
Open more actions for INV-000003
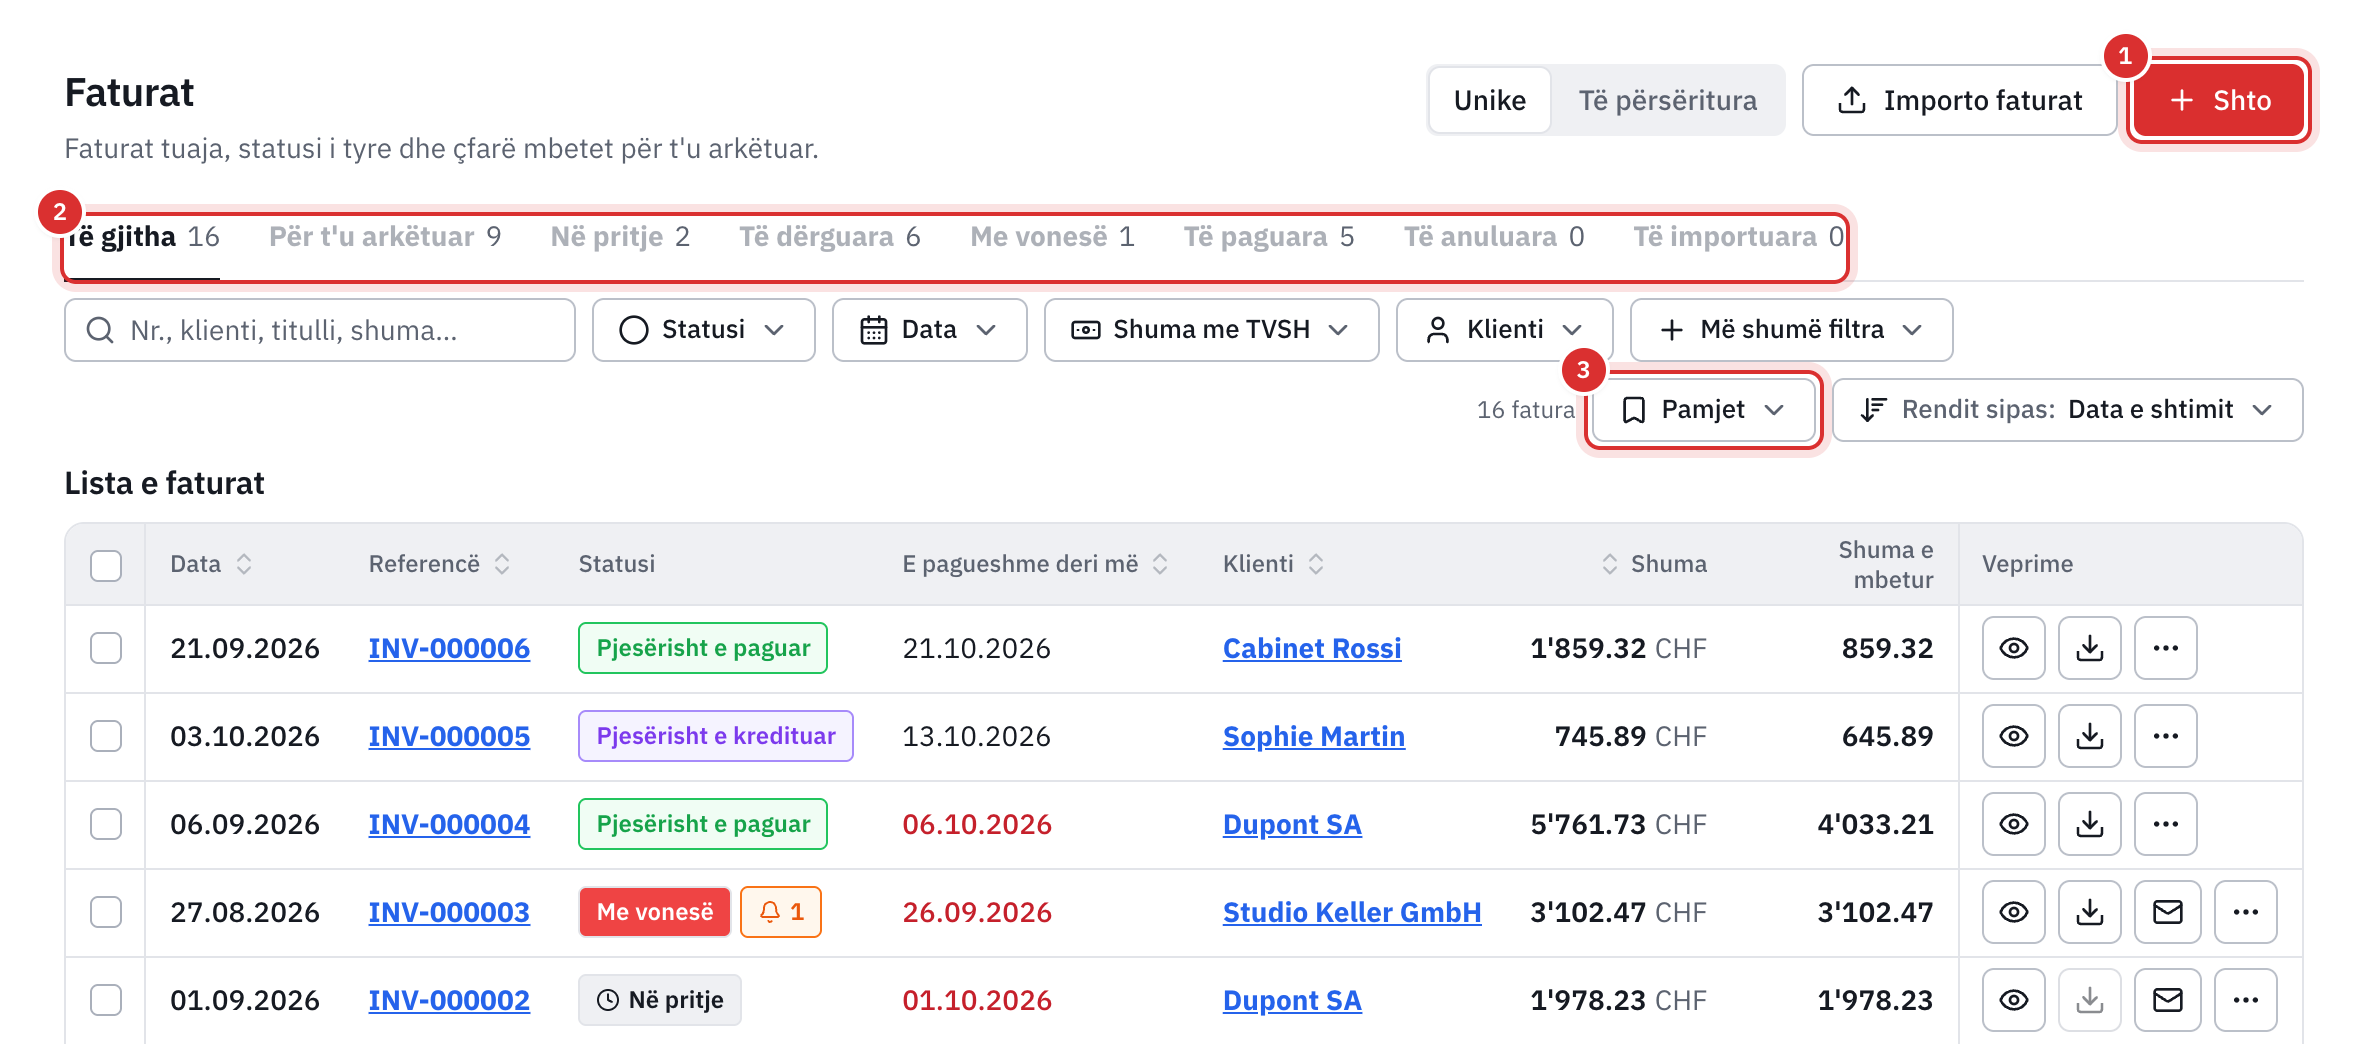coord(2245,912)
